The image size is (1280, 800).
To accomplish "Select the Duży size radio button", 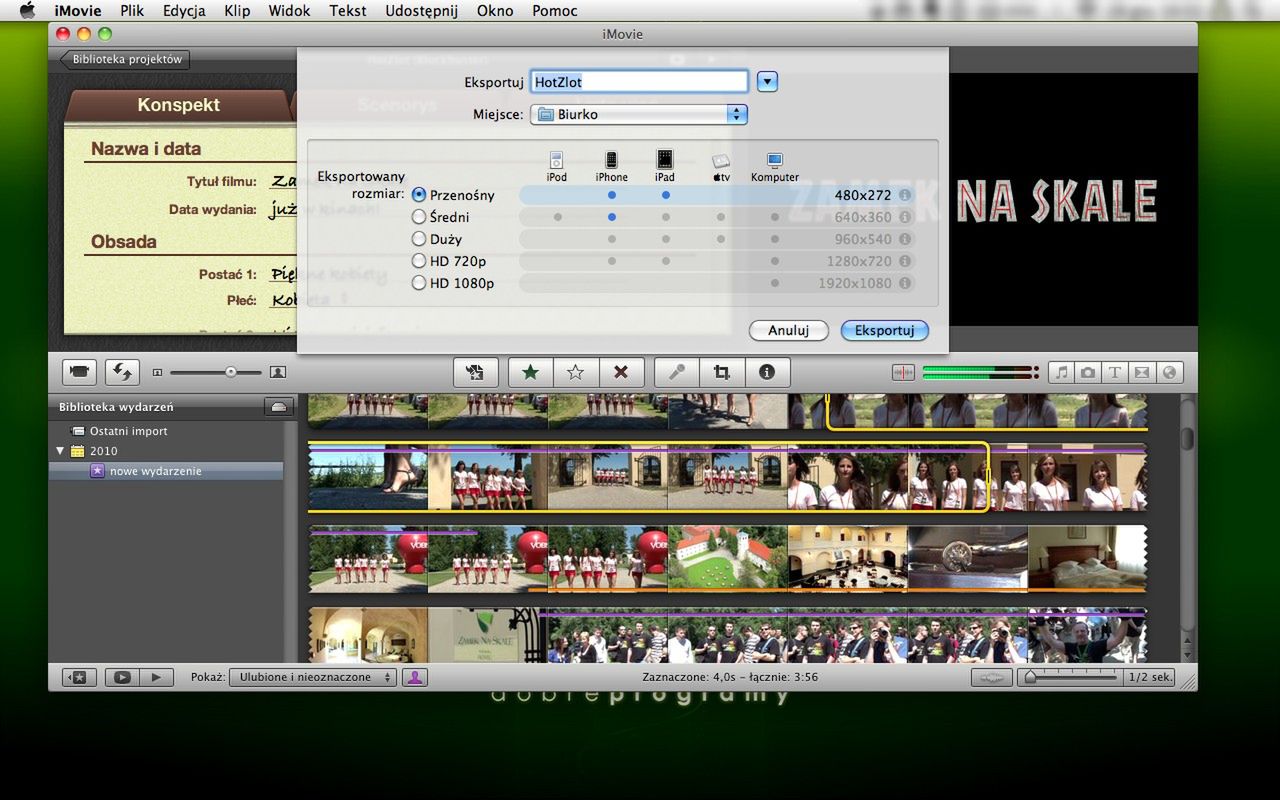I will [x=419, y=239].
